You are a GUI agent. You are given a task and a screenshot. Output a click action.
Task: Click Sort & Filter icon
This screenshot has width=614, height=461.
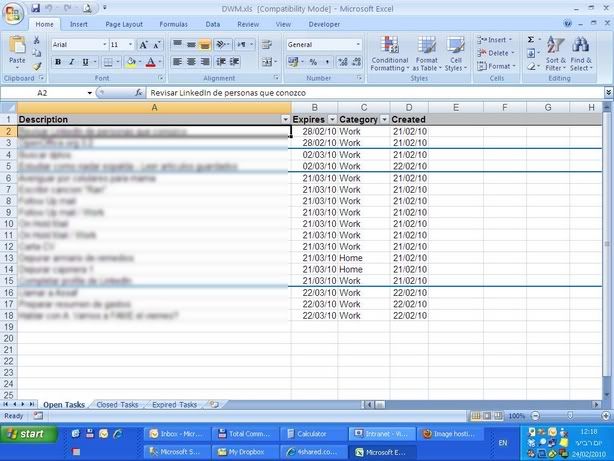556,54
